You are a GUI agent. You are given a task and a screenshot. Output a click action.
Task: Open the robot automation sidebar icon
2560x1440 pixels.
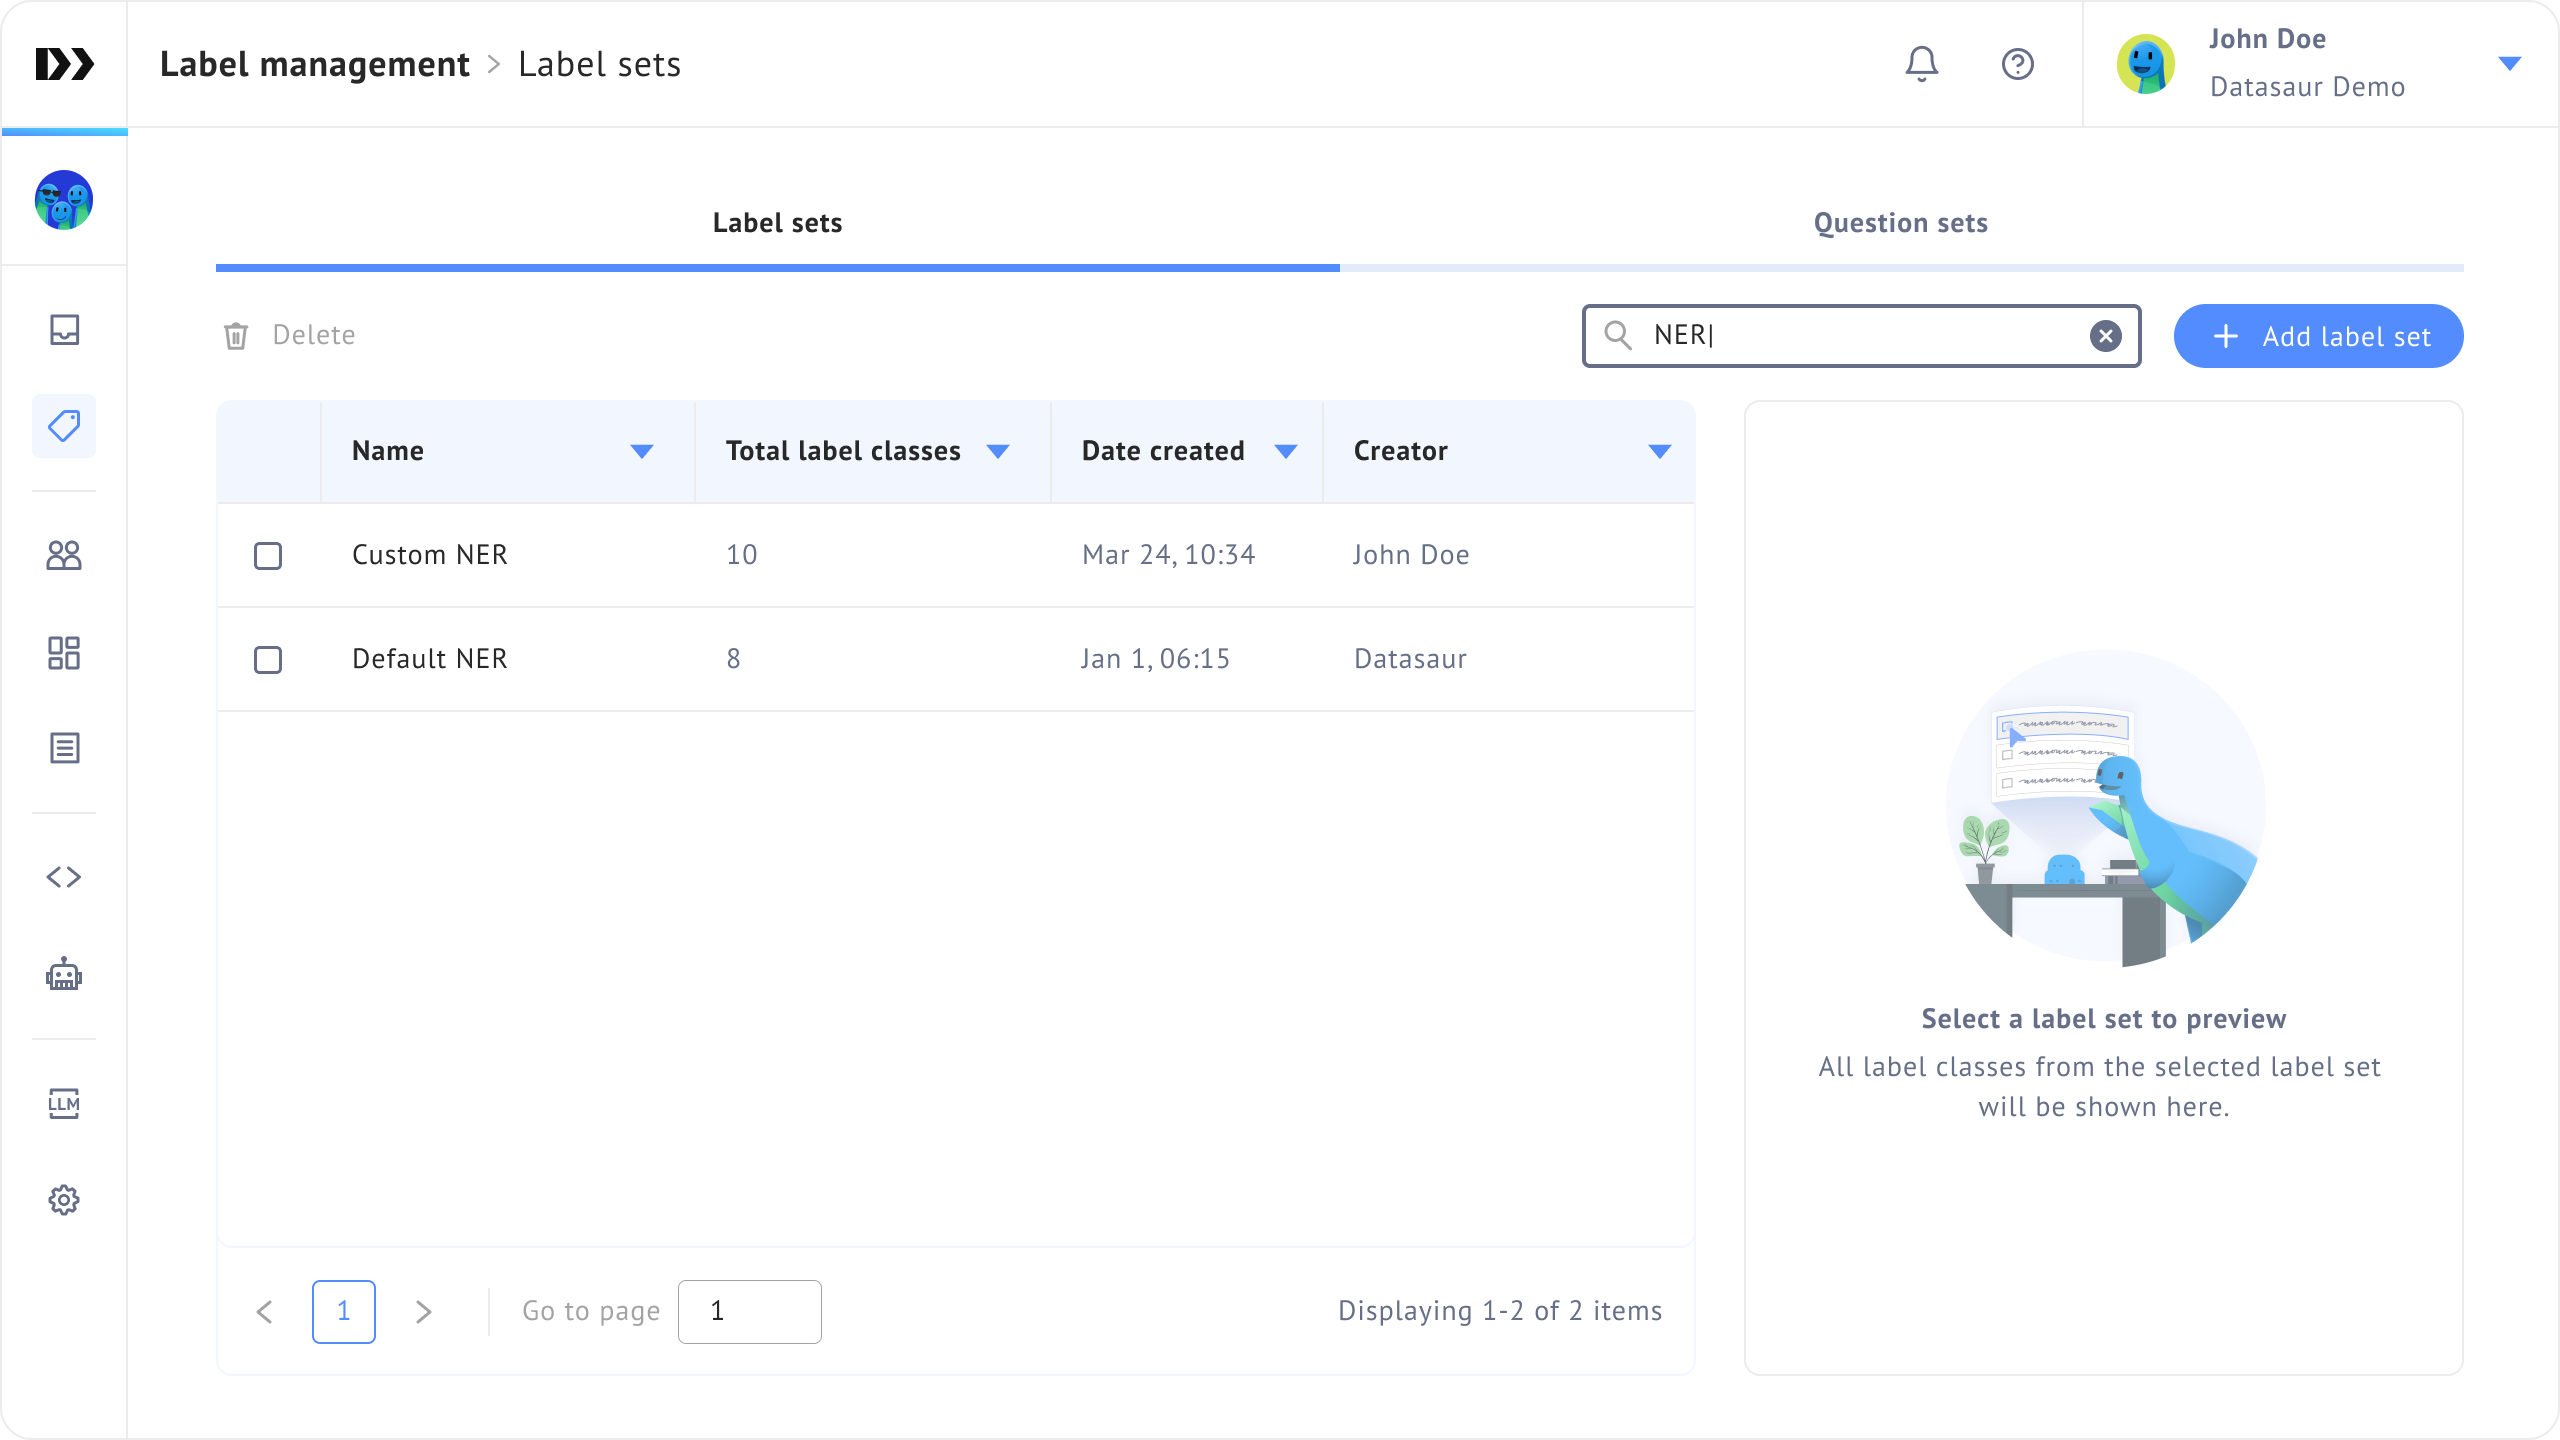(x=64, y=974)
